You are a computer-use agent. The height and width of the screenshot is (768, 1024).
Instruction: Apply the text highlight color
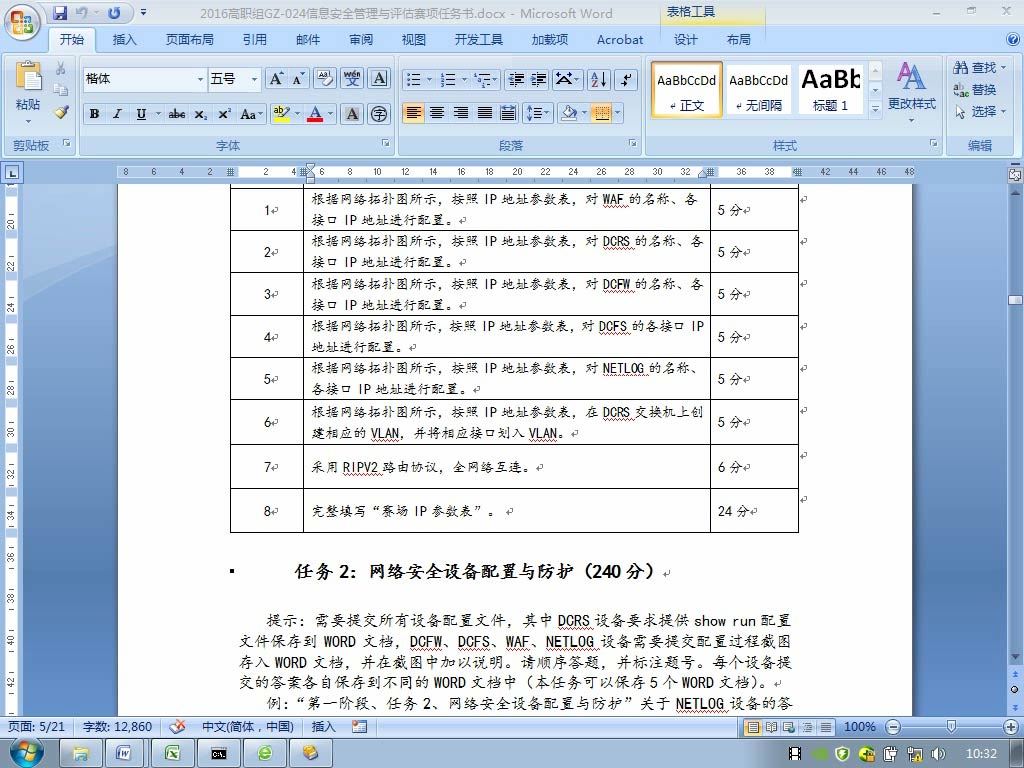pyautogui.click(x=281, y=114)
